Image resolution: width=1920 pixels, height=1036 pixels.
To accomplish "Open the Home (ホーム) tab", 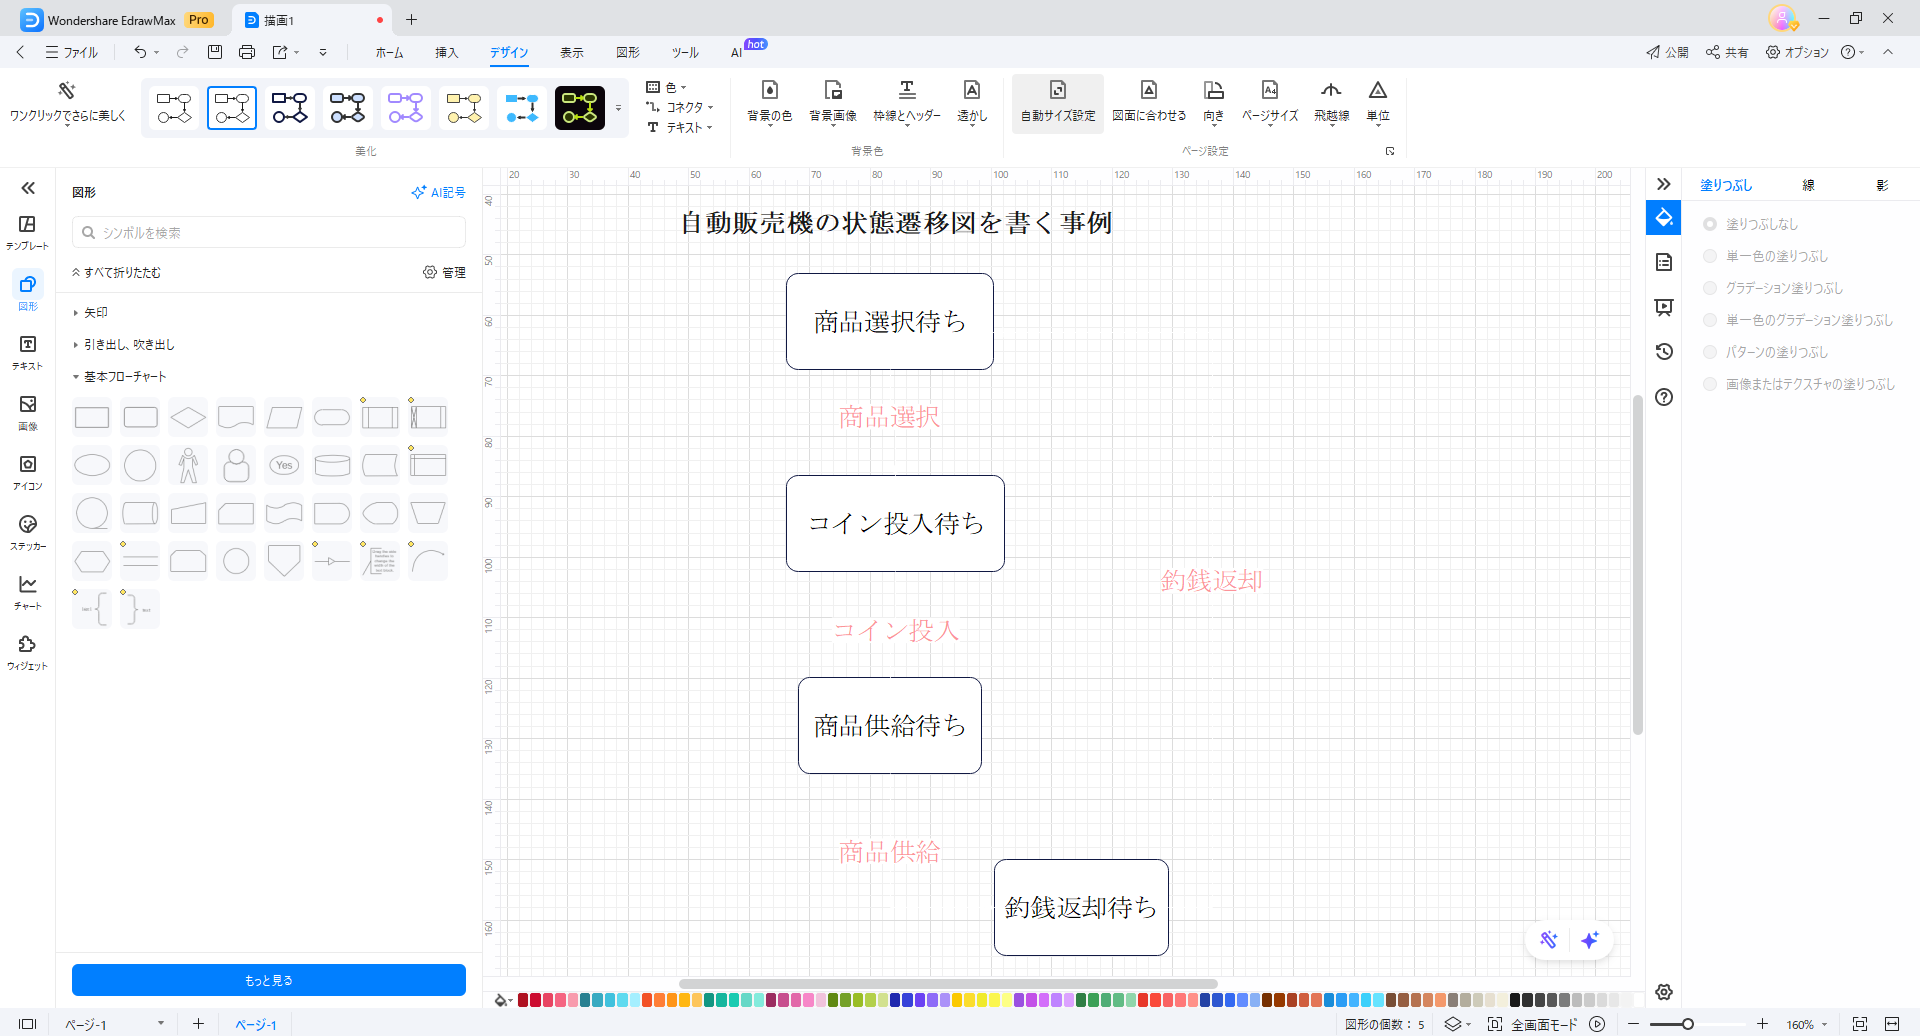I will pyautogui.click(x=389, y=52).
